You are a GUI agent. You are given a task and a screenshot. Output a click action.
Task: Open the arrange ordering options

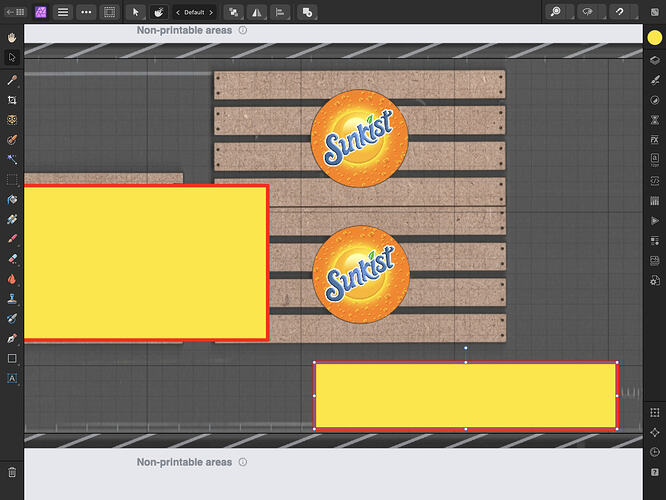click(234, 12)
